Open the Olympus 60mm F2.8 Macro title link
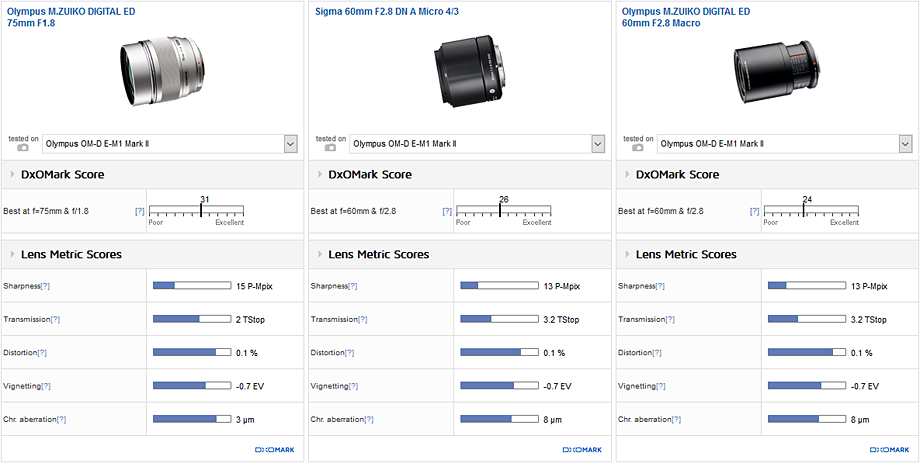The width and height of the screenshot is (920, 463). [686, 17]
